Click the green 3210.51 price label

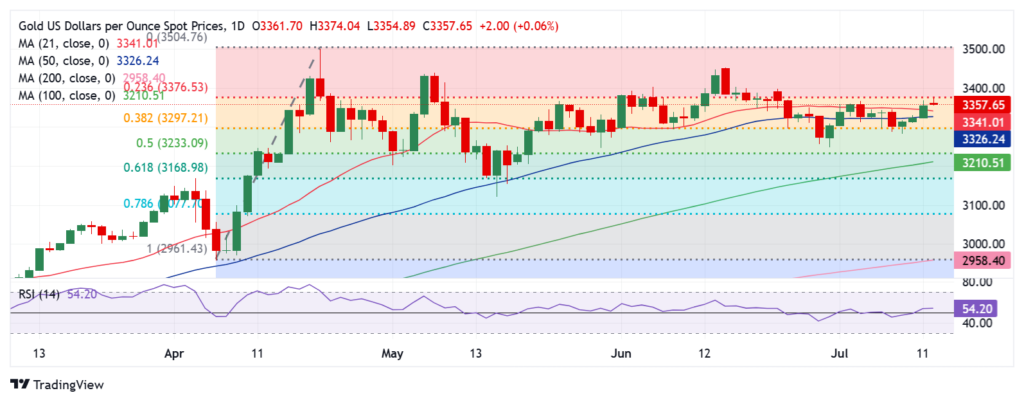coord(991,160)
